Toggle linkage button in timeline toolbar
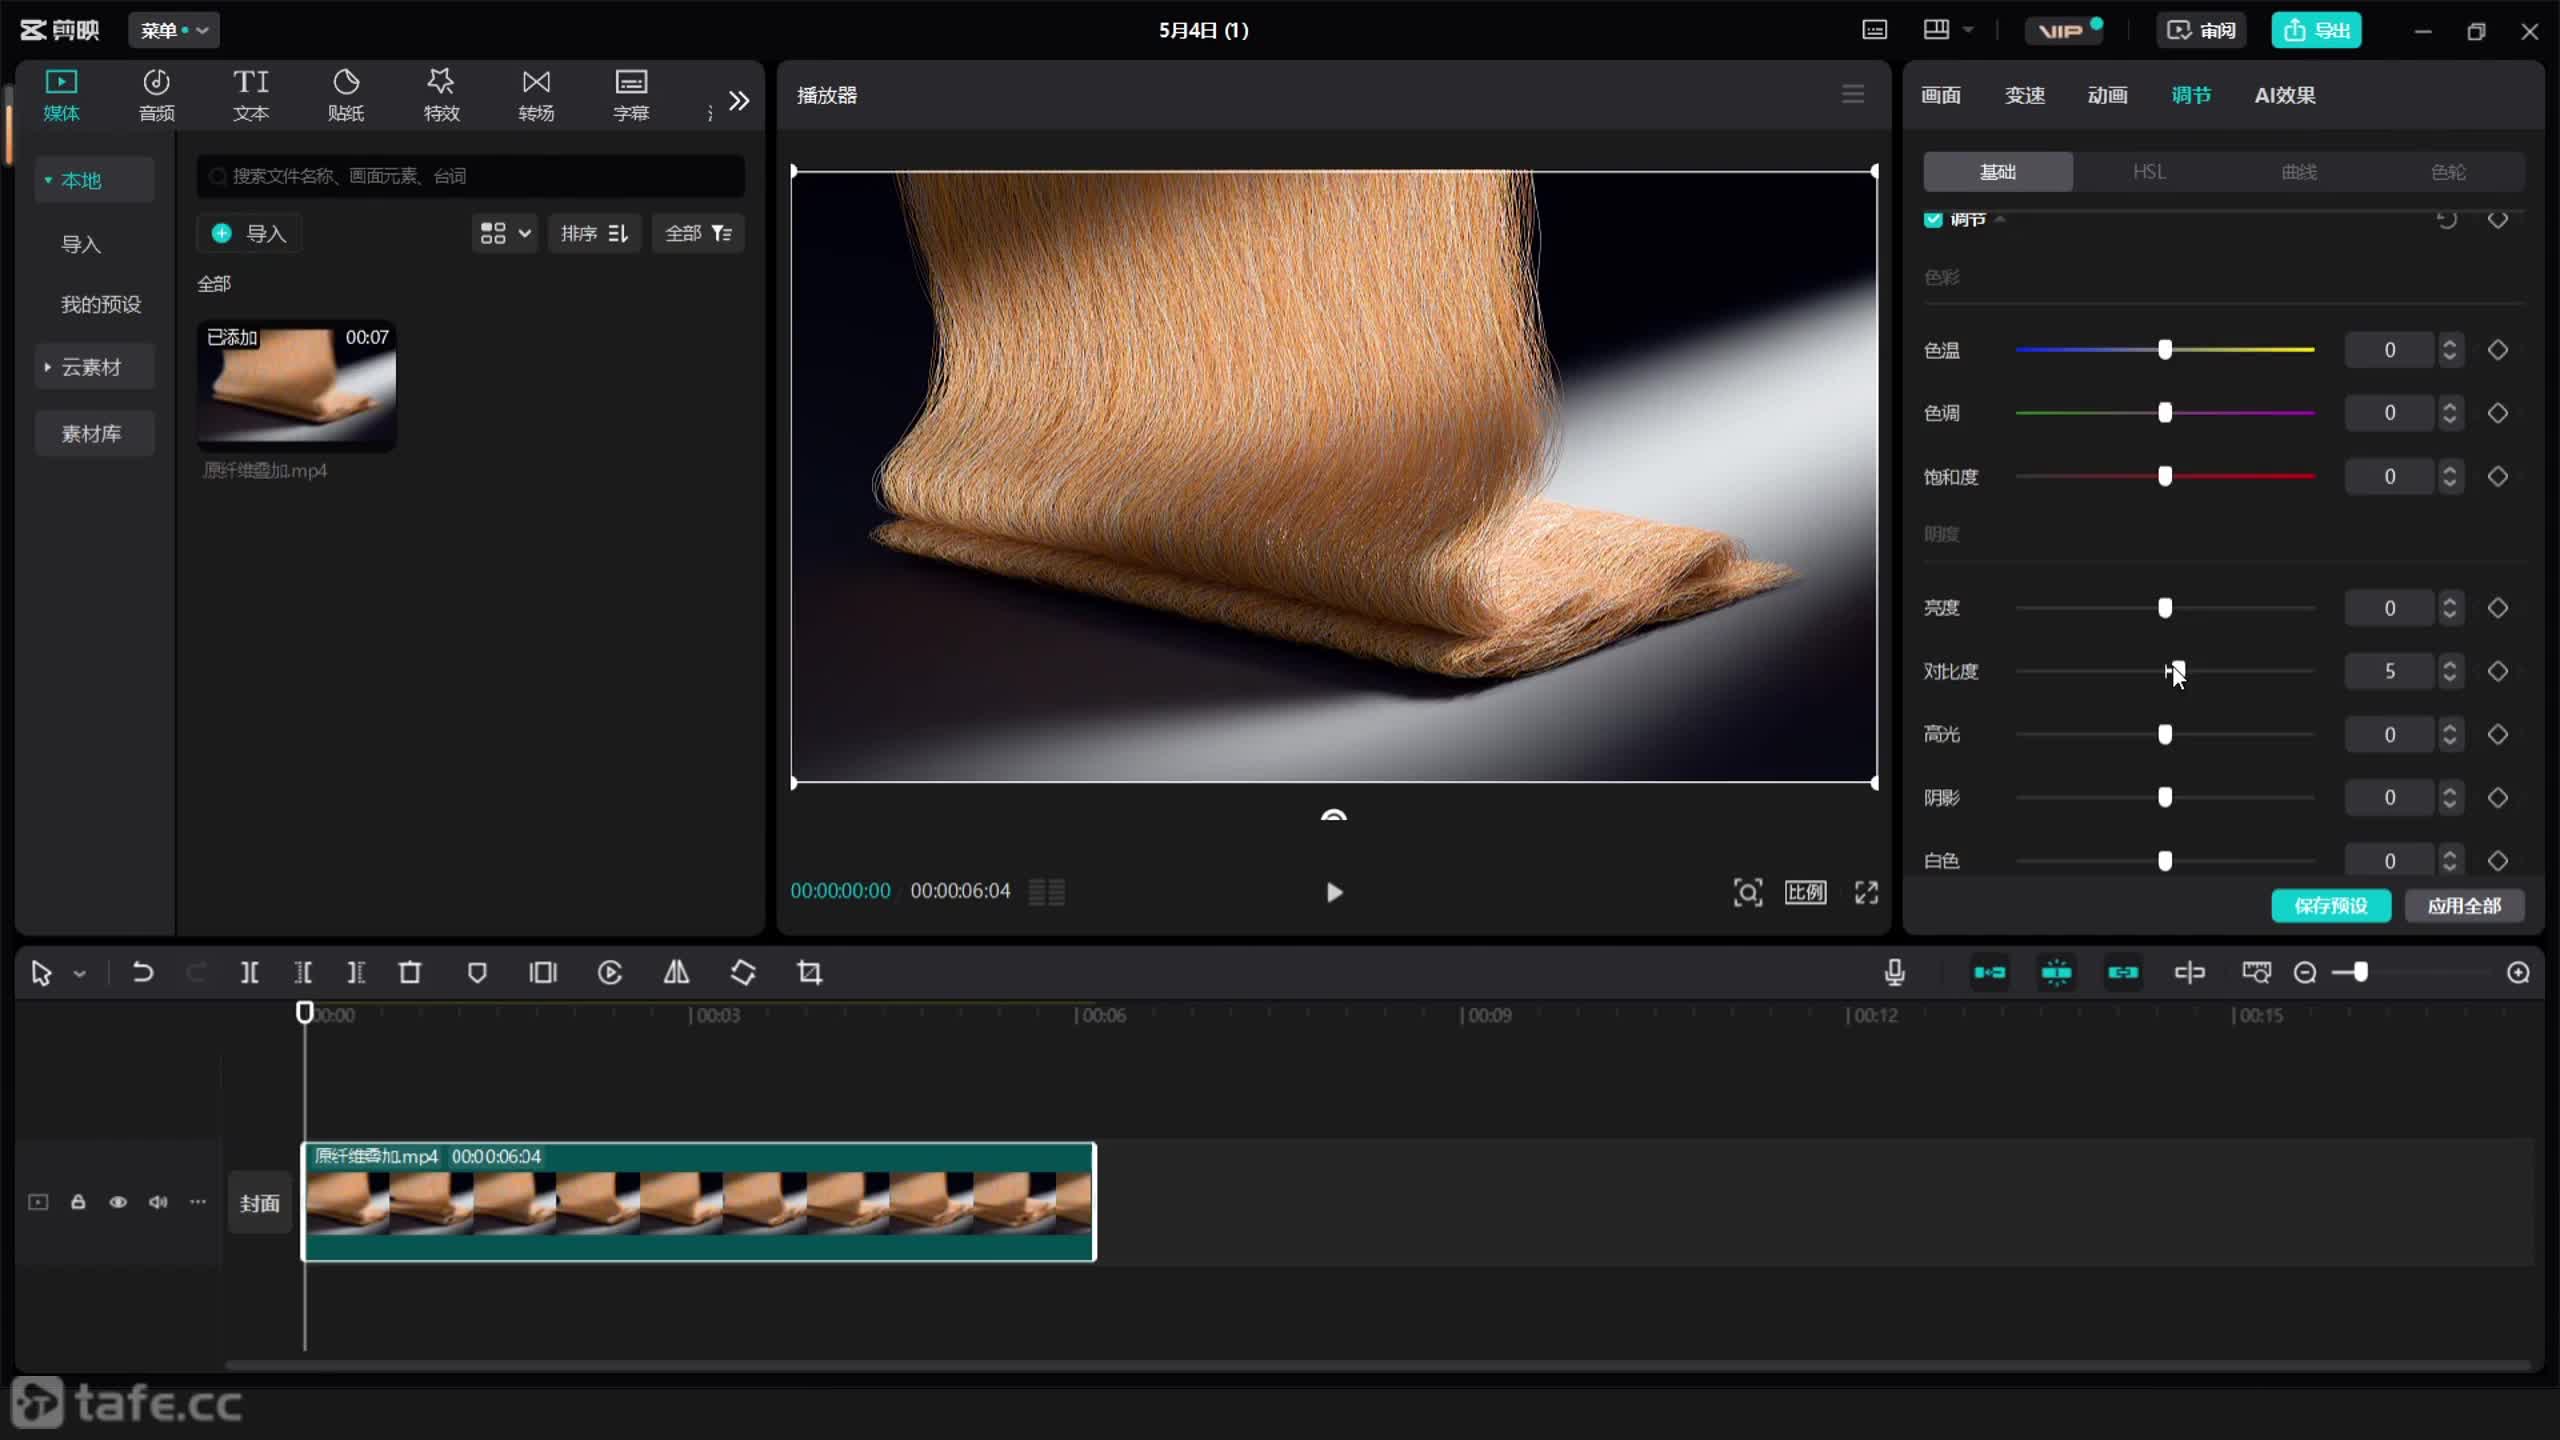 pos(2123,972)
